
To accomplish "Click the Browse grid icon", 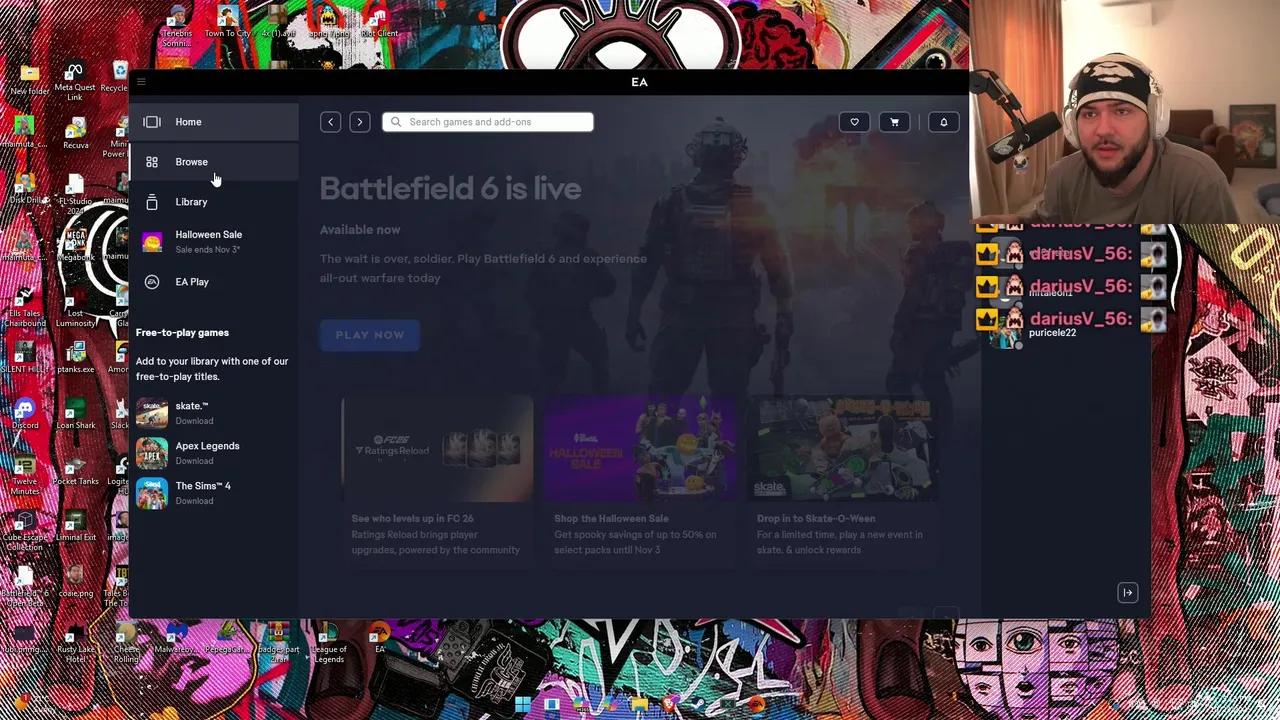I will (x=152, y=162).
